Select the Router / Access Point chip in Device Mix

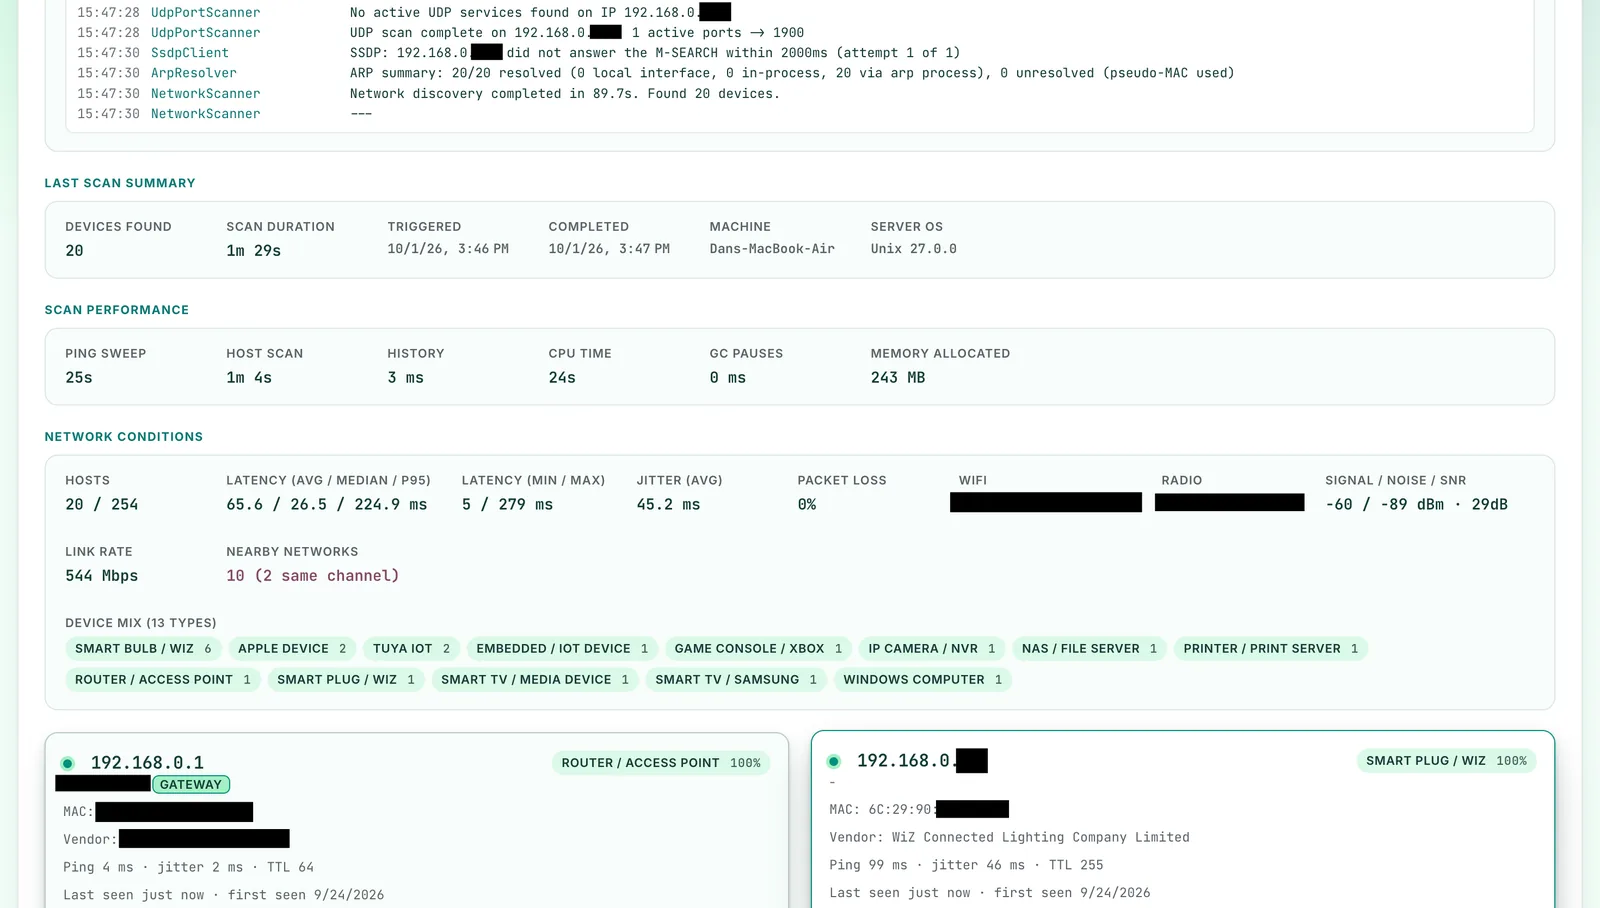(163, 680)
